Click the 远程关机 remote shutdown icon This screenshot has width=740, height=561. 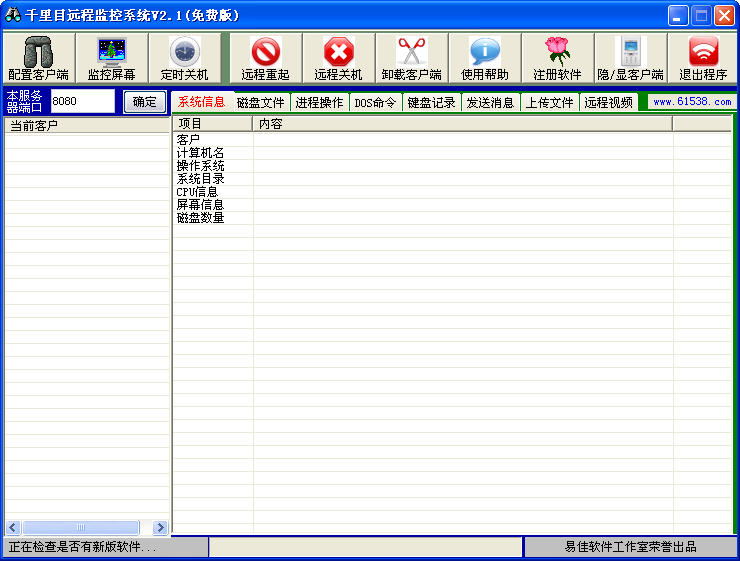coord(338,59)
